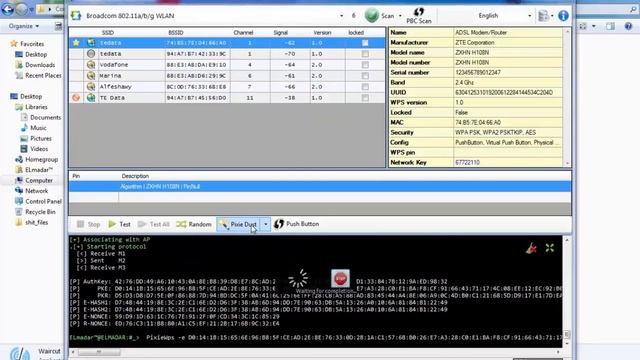Viewport: 640px width, 360px height.
Task: Click the Network Key value 67722110
Action: [467, 162]
